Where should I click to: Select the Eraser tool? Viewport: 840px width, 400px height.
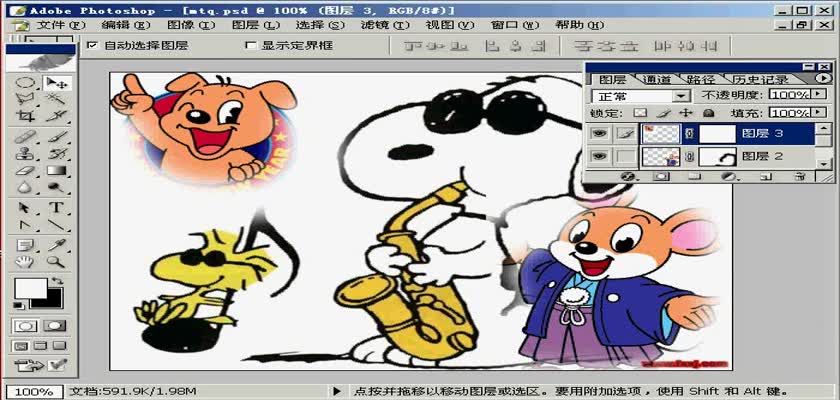[25, 171]
